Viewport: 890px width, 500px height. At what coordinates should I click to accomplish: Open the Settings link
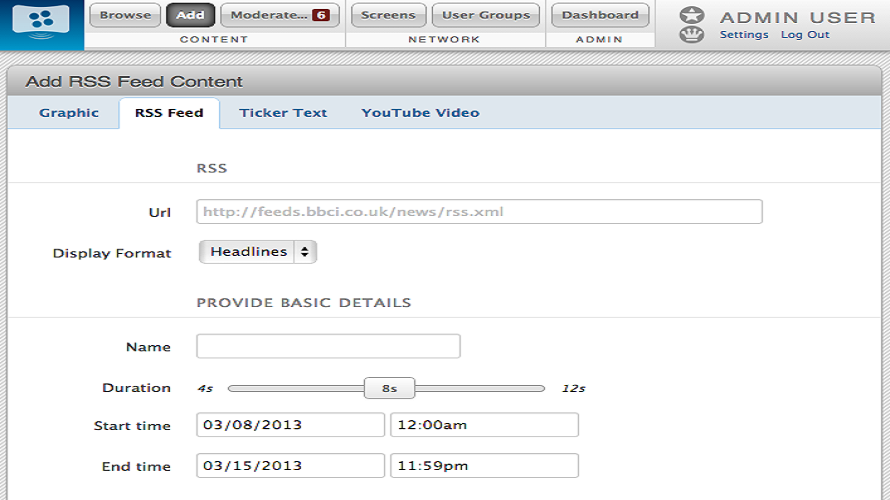tap(743, 35)
